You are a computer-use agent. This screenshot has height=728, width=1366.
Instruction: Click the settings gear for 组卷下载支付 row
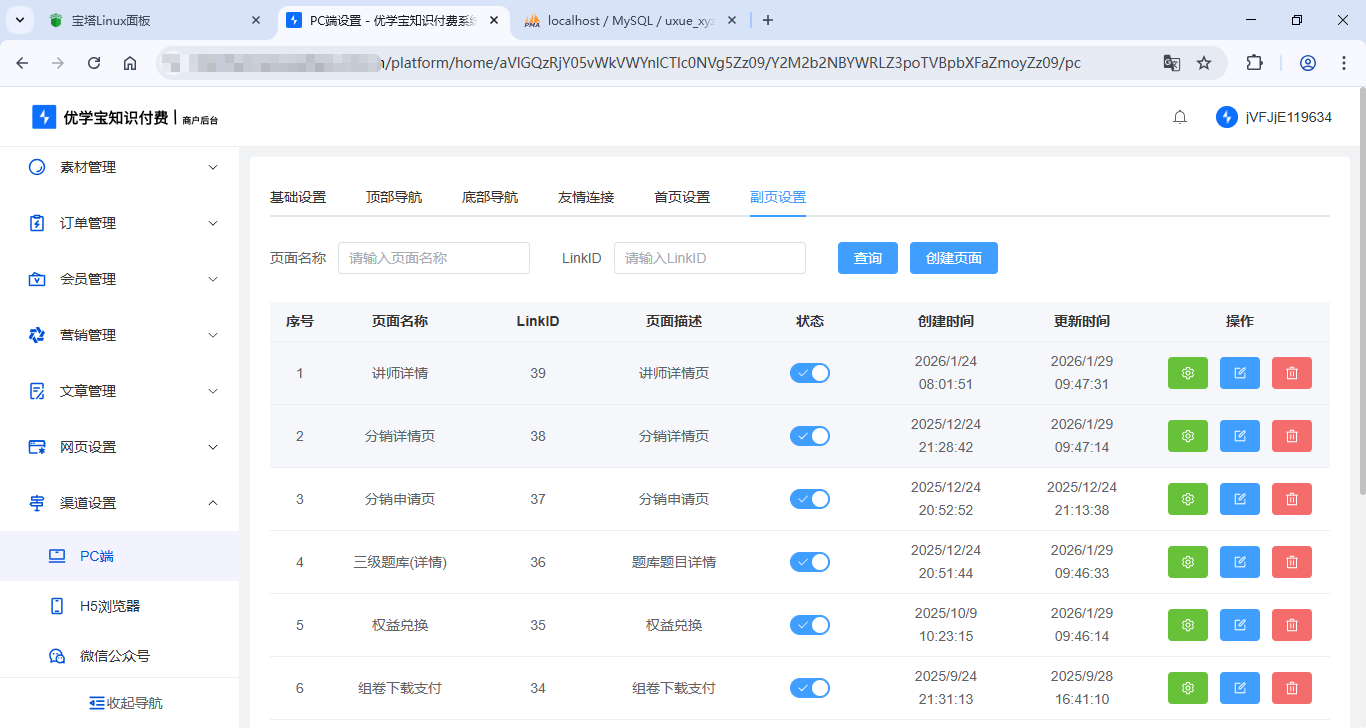click(1187, 688)
